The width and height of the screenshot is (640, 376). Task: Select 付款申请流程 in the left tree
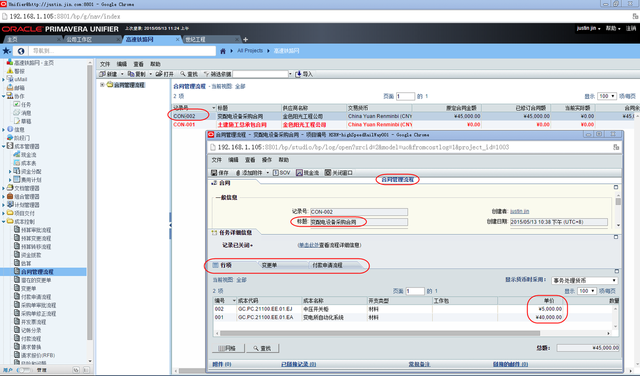click(x=36, y=297)
